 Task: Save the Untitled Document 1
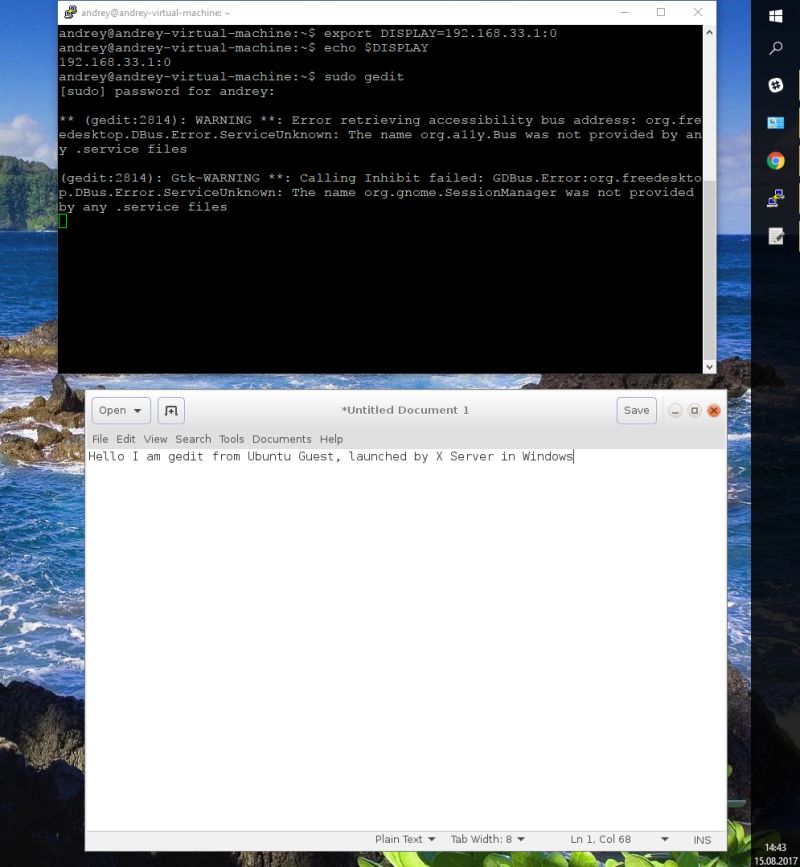tap(636, 410)
